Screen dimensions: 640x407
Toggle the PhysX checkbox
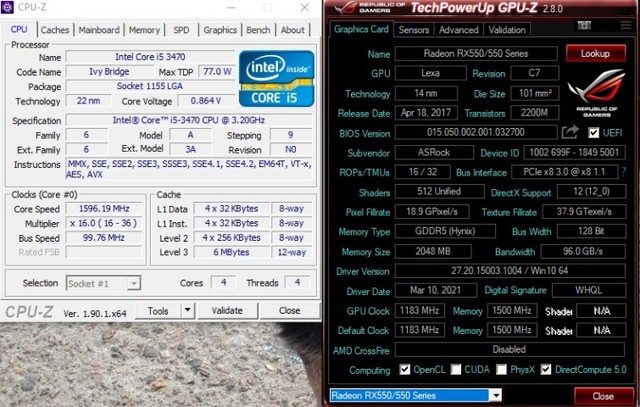501,369
